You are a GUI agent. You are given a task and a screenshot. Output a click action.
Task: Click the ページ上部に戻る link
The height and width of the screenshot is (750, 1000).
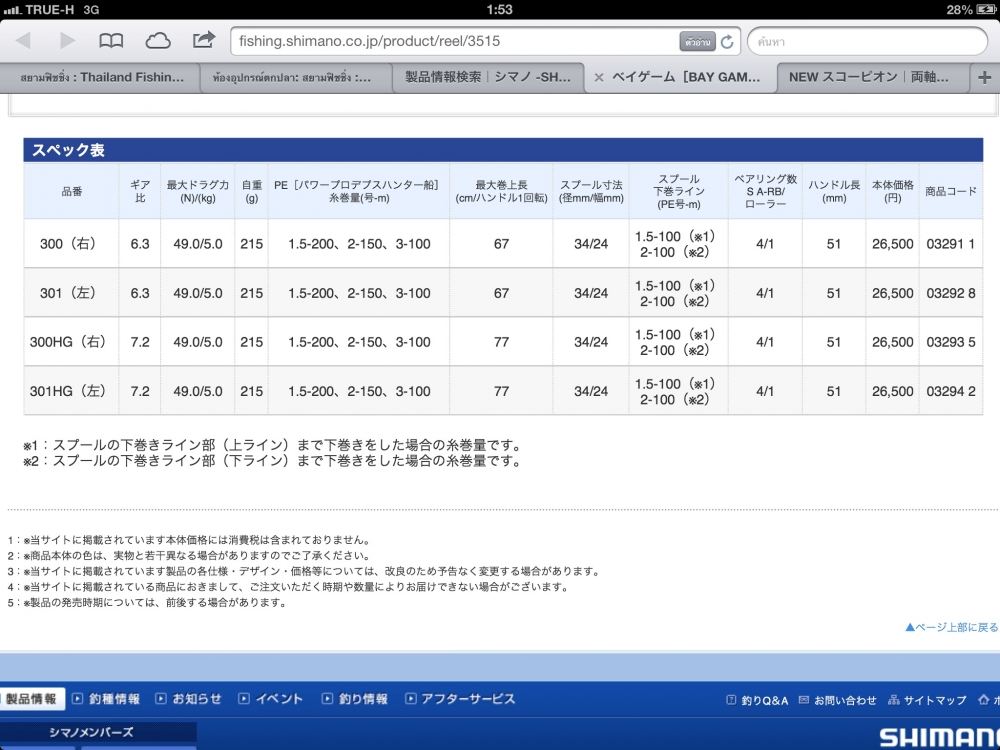coord(952,627)
